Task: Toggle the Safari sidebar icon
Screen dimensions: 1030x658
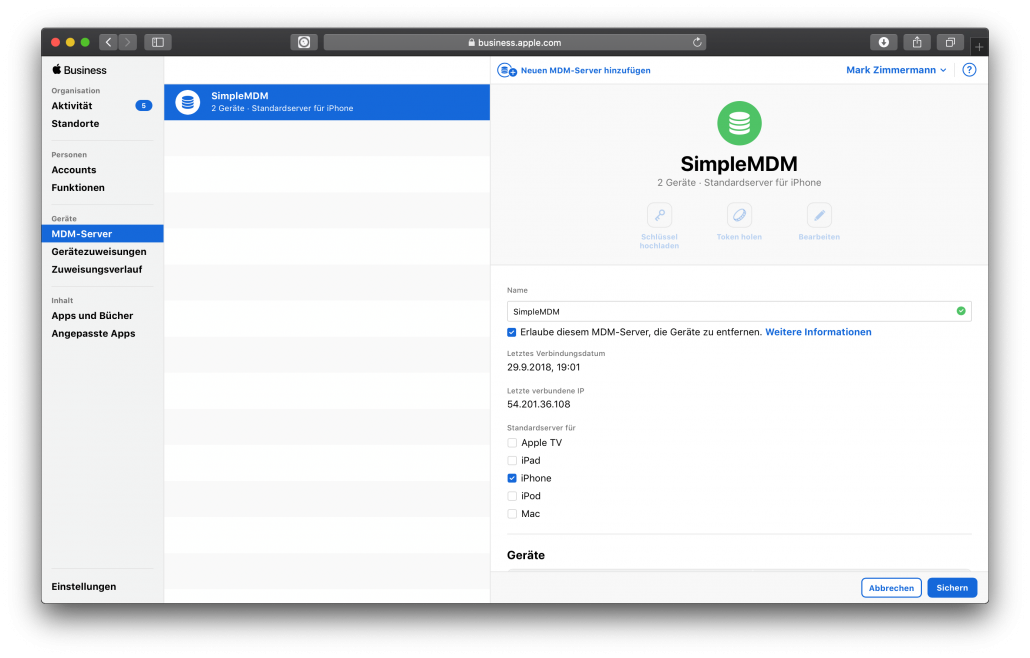Action: [158, 42]
